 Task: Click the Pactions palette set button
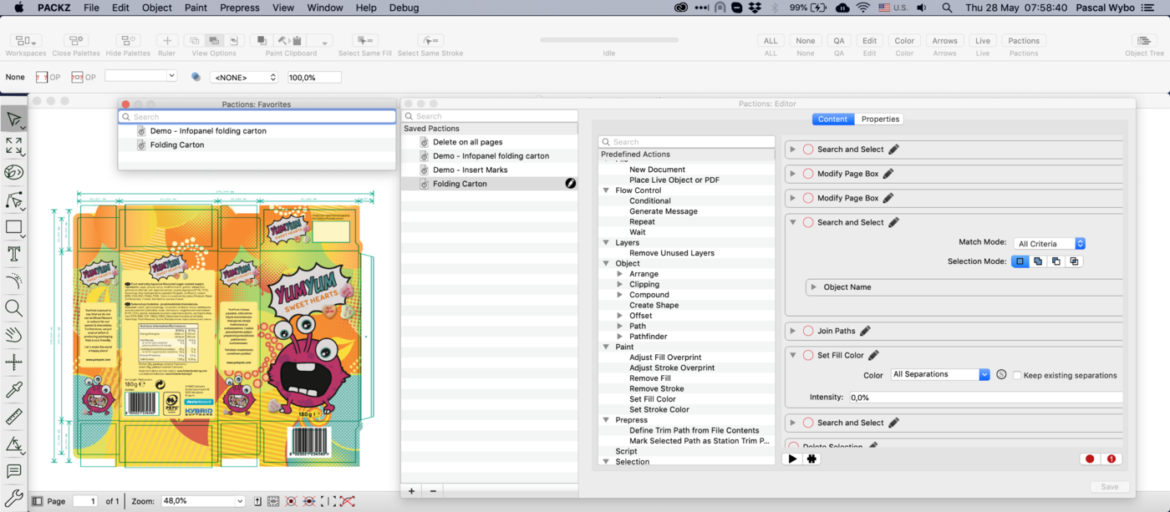pyautogui.click(x=1023, y=40)
